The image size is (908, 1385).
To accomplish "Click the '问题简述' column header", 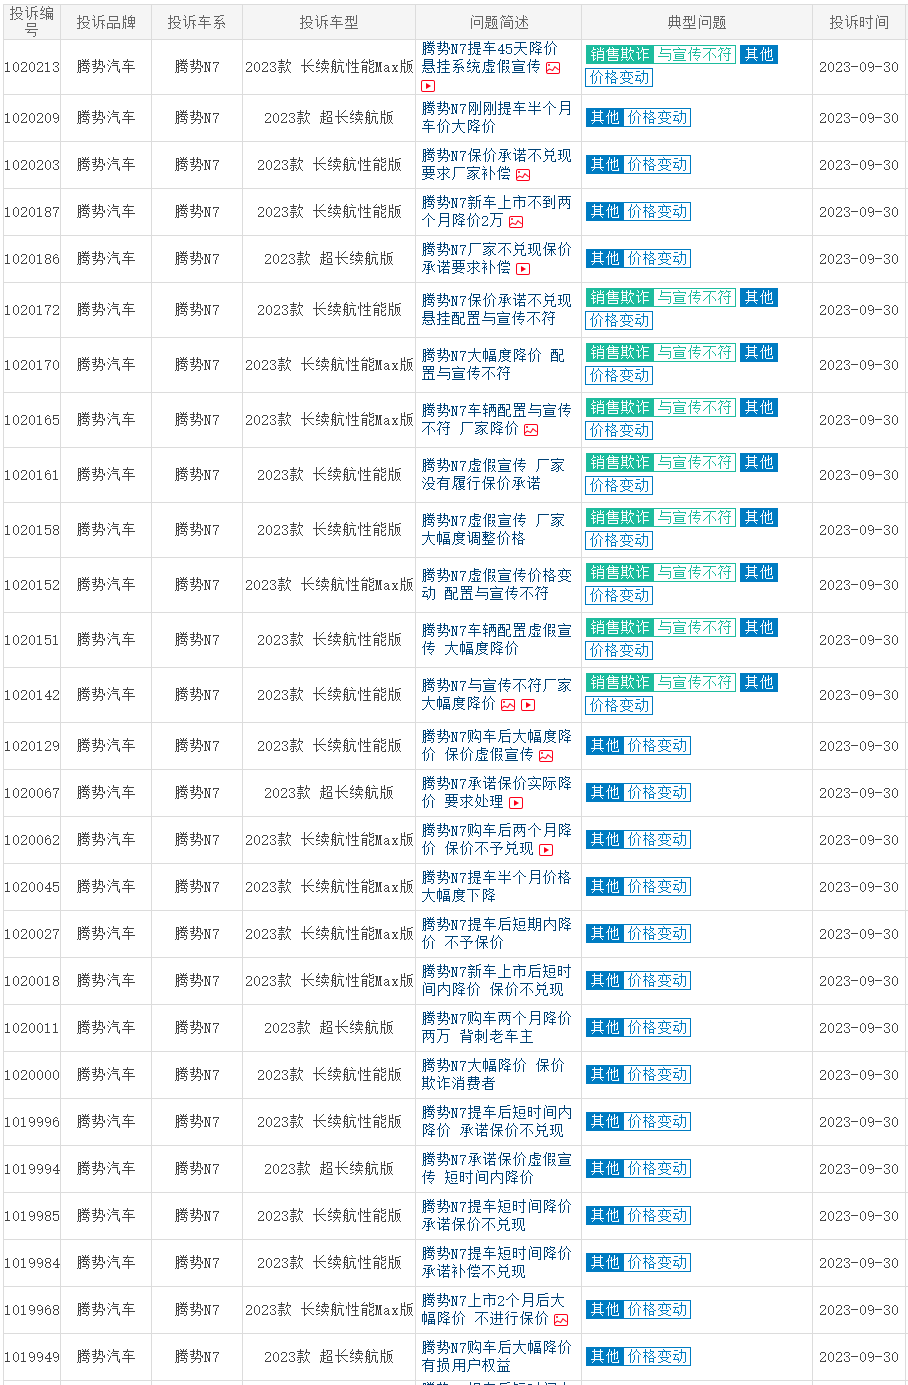I will tap(499, 22).
